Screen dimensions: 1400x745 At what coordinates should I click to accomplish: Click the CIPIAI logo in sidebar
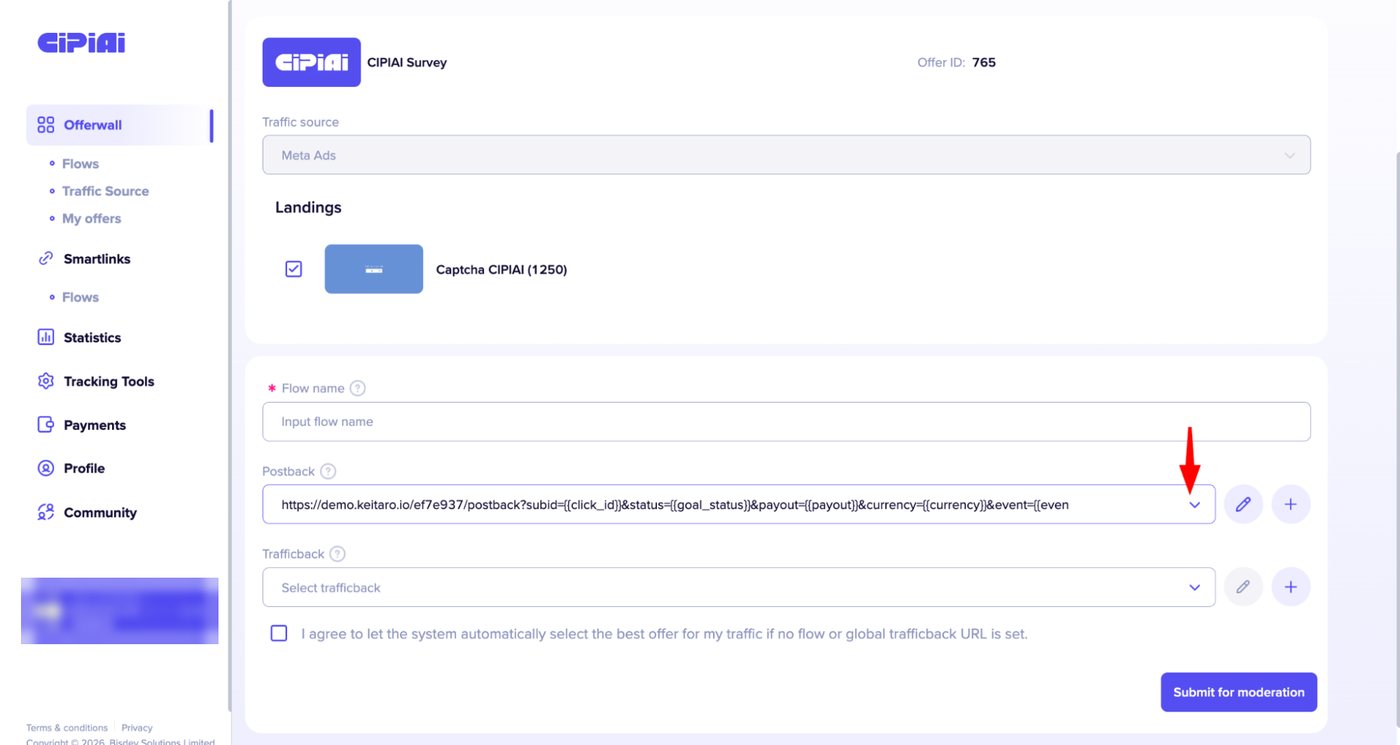(81, 42)
